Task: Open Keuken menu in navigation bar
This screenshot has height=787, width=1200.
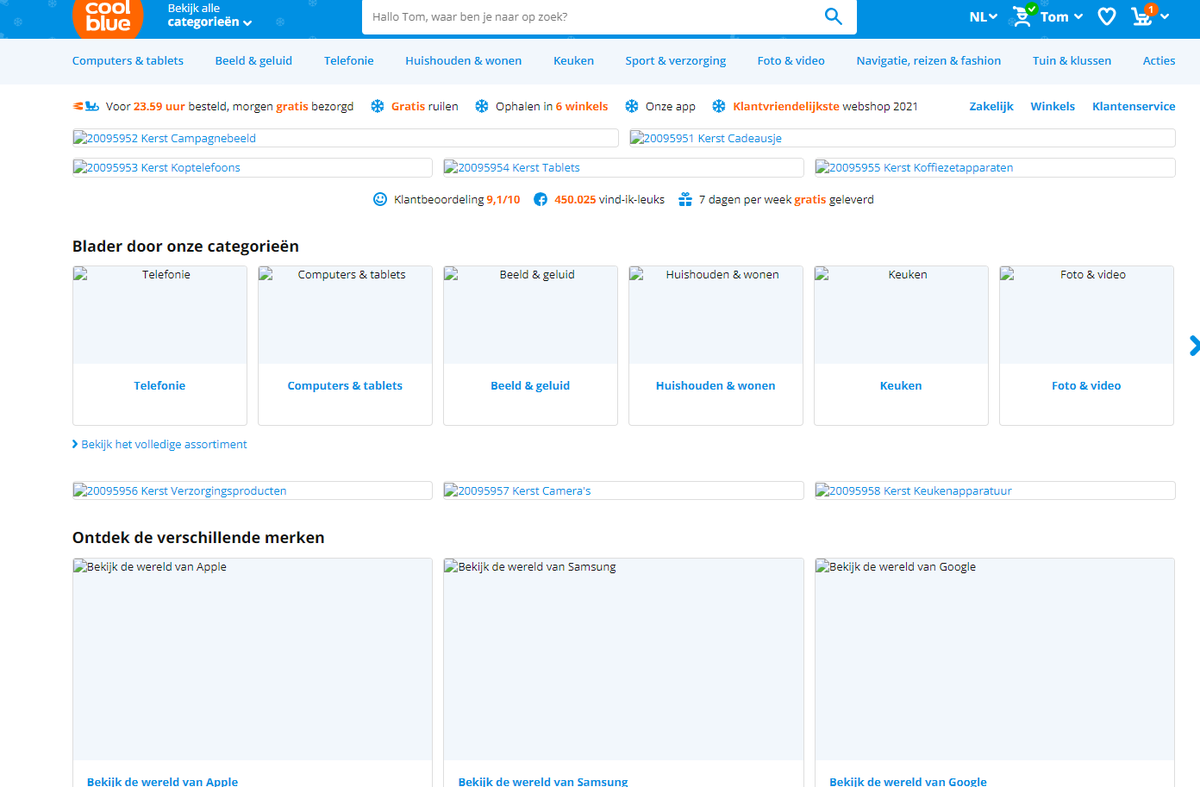Action: click(574, 61)
